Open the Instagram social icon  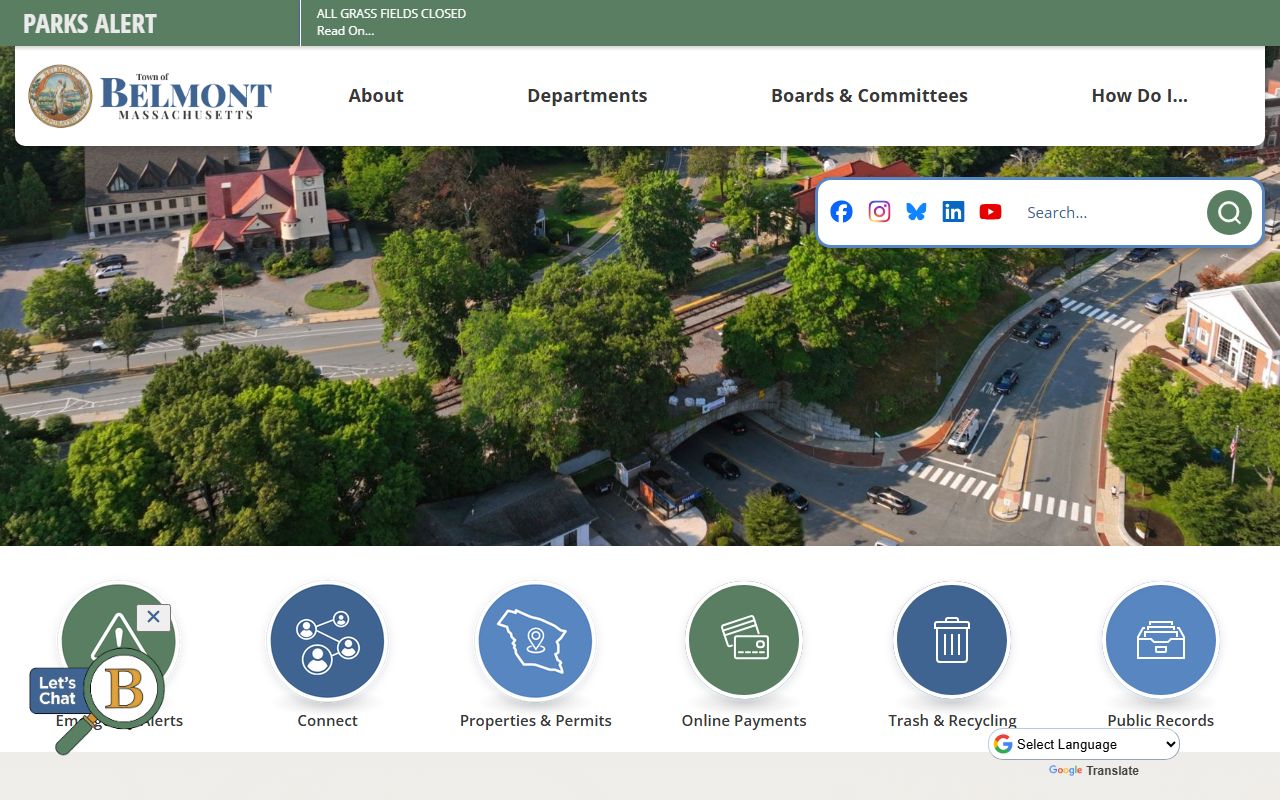(879, 212)
